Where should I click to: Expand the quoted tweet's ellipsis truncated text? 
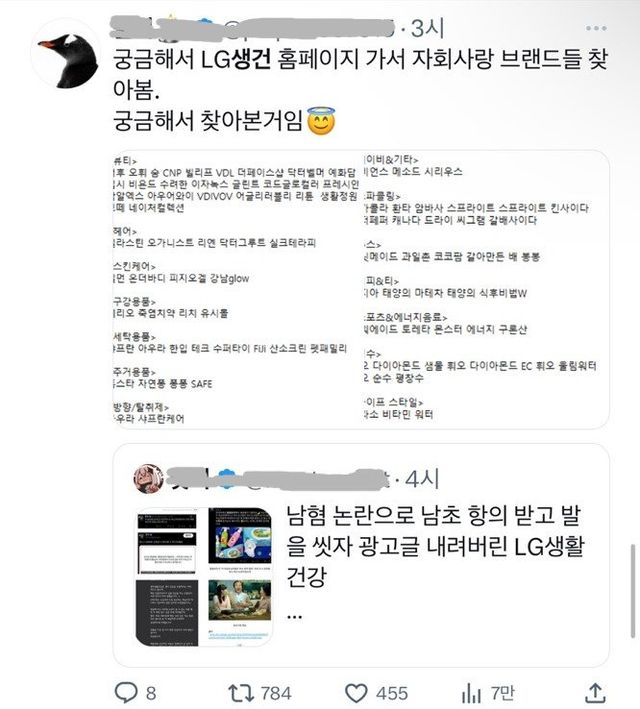294,616
